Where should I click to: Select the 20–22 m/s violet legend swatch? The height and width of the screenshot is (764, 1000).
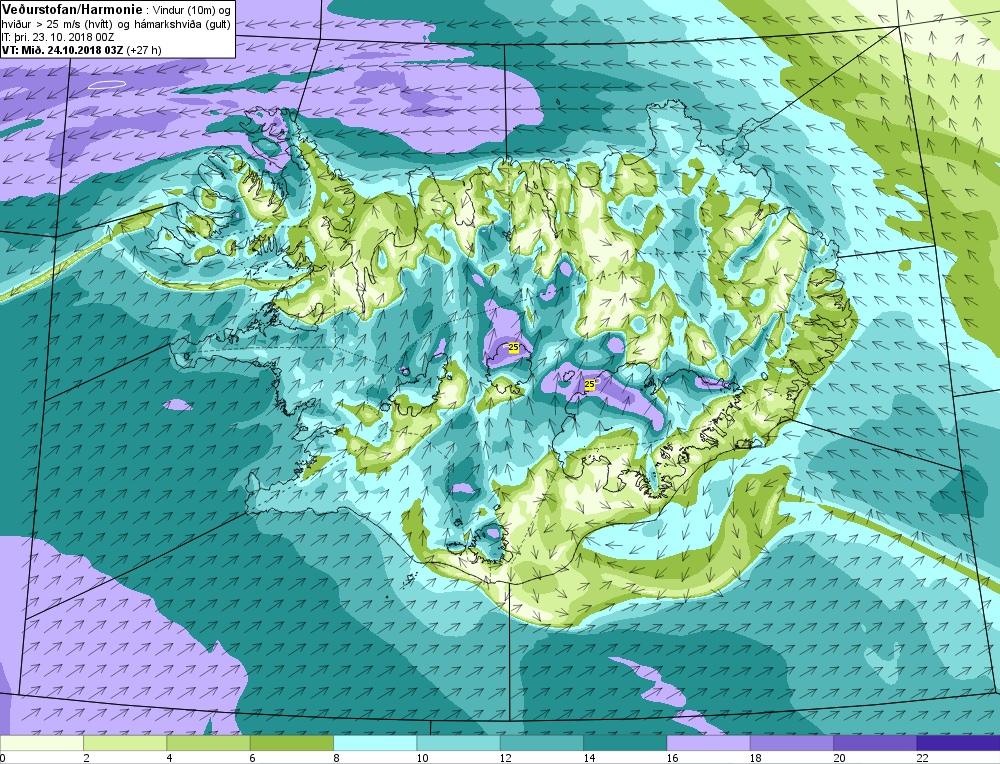click(875, 743)
